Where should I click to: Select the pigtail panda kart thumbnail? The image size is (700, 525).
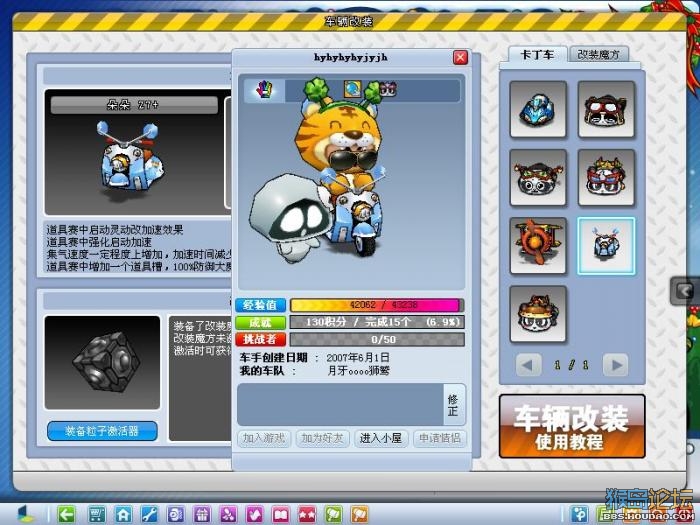coord(538,178)
